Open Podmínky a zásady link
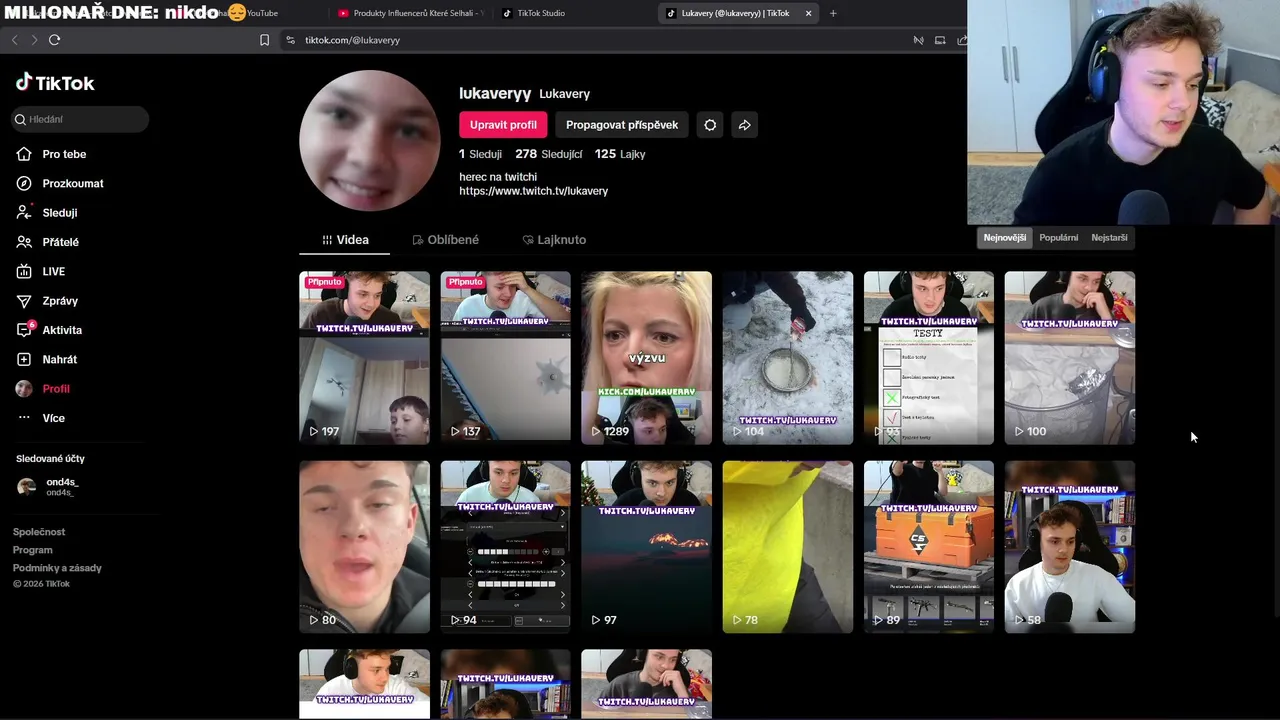This screenshot has width=1280, height=720. point(57,568)
